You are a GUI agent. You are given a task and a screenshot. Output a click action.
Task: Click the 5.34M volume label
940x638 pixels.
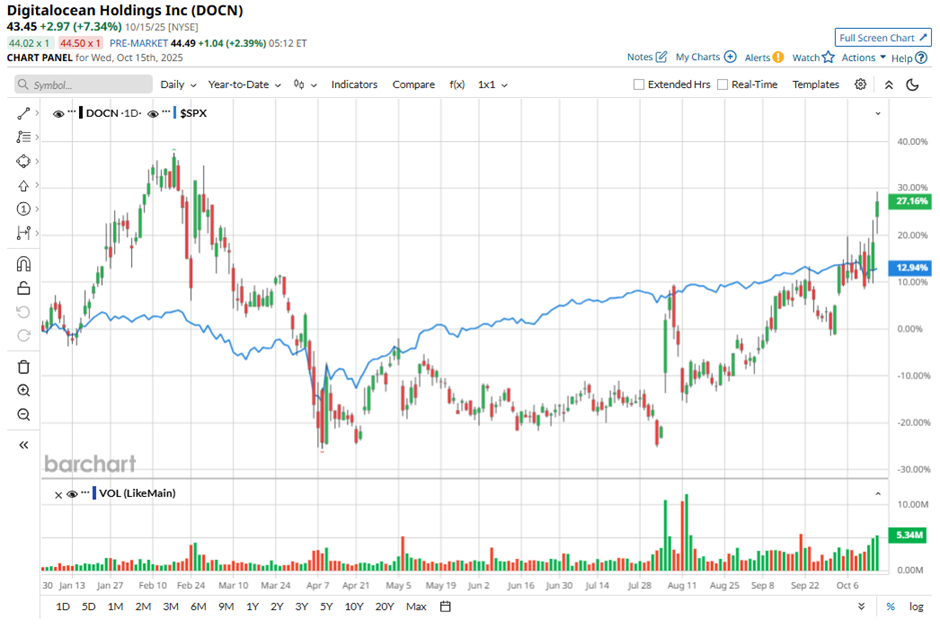pyautogui.click(x=910, y=535)
